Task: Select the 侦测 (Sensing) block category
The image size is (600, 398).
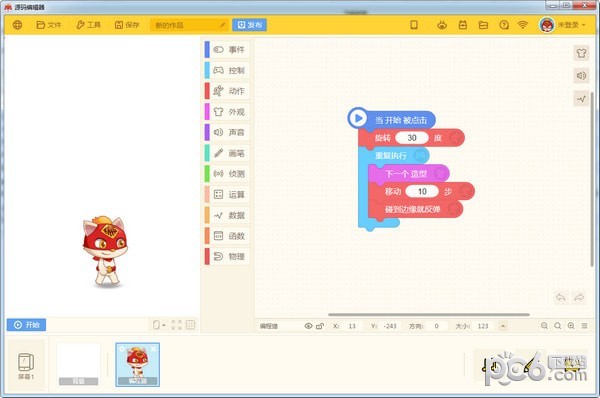Action: coord(227,174)
